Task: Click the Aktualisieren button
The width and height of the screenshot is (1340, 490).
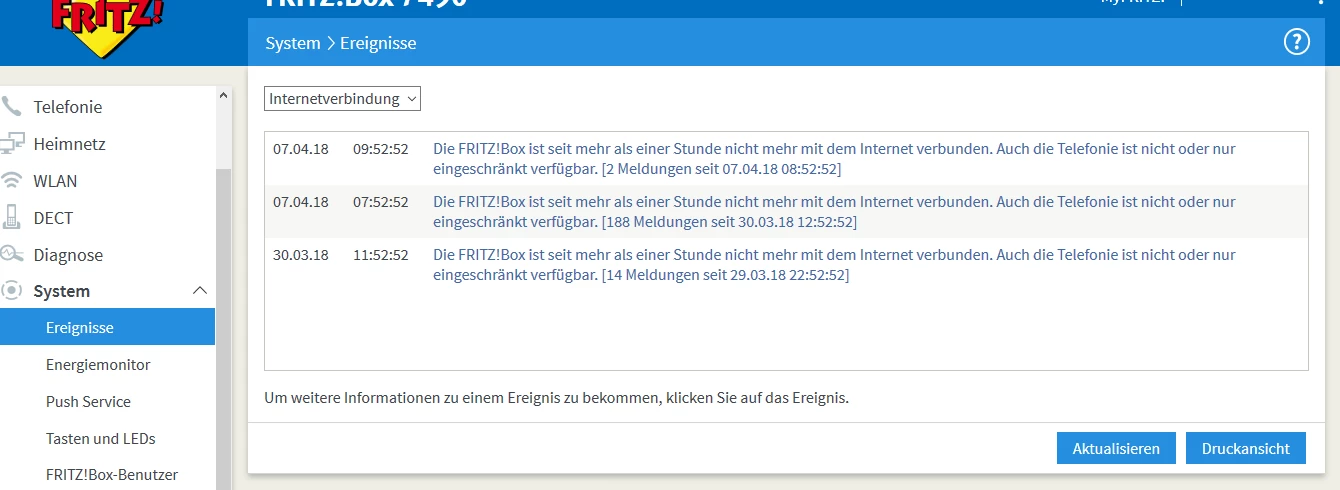Action: pyautogui.click(x=1116, y=448)
